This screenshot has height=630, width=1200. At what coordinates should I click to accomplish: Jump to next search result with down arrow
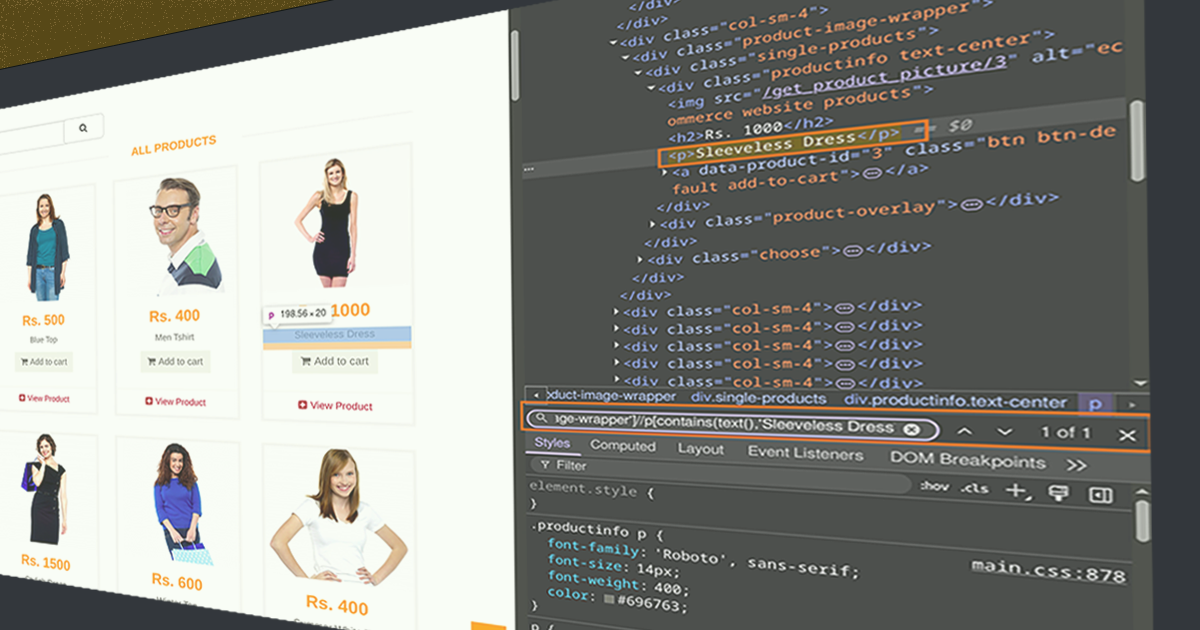[1004, 431]
